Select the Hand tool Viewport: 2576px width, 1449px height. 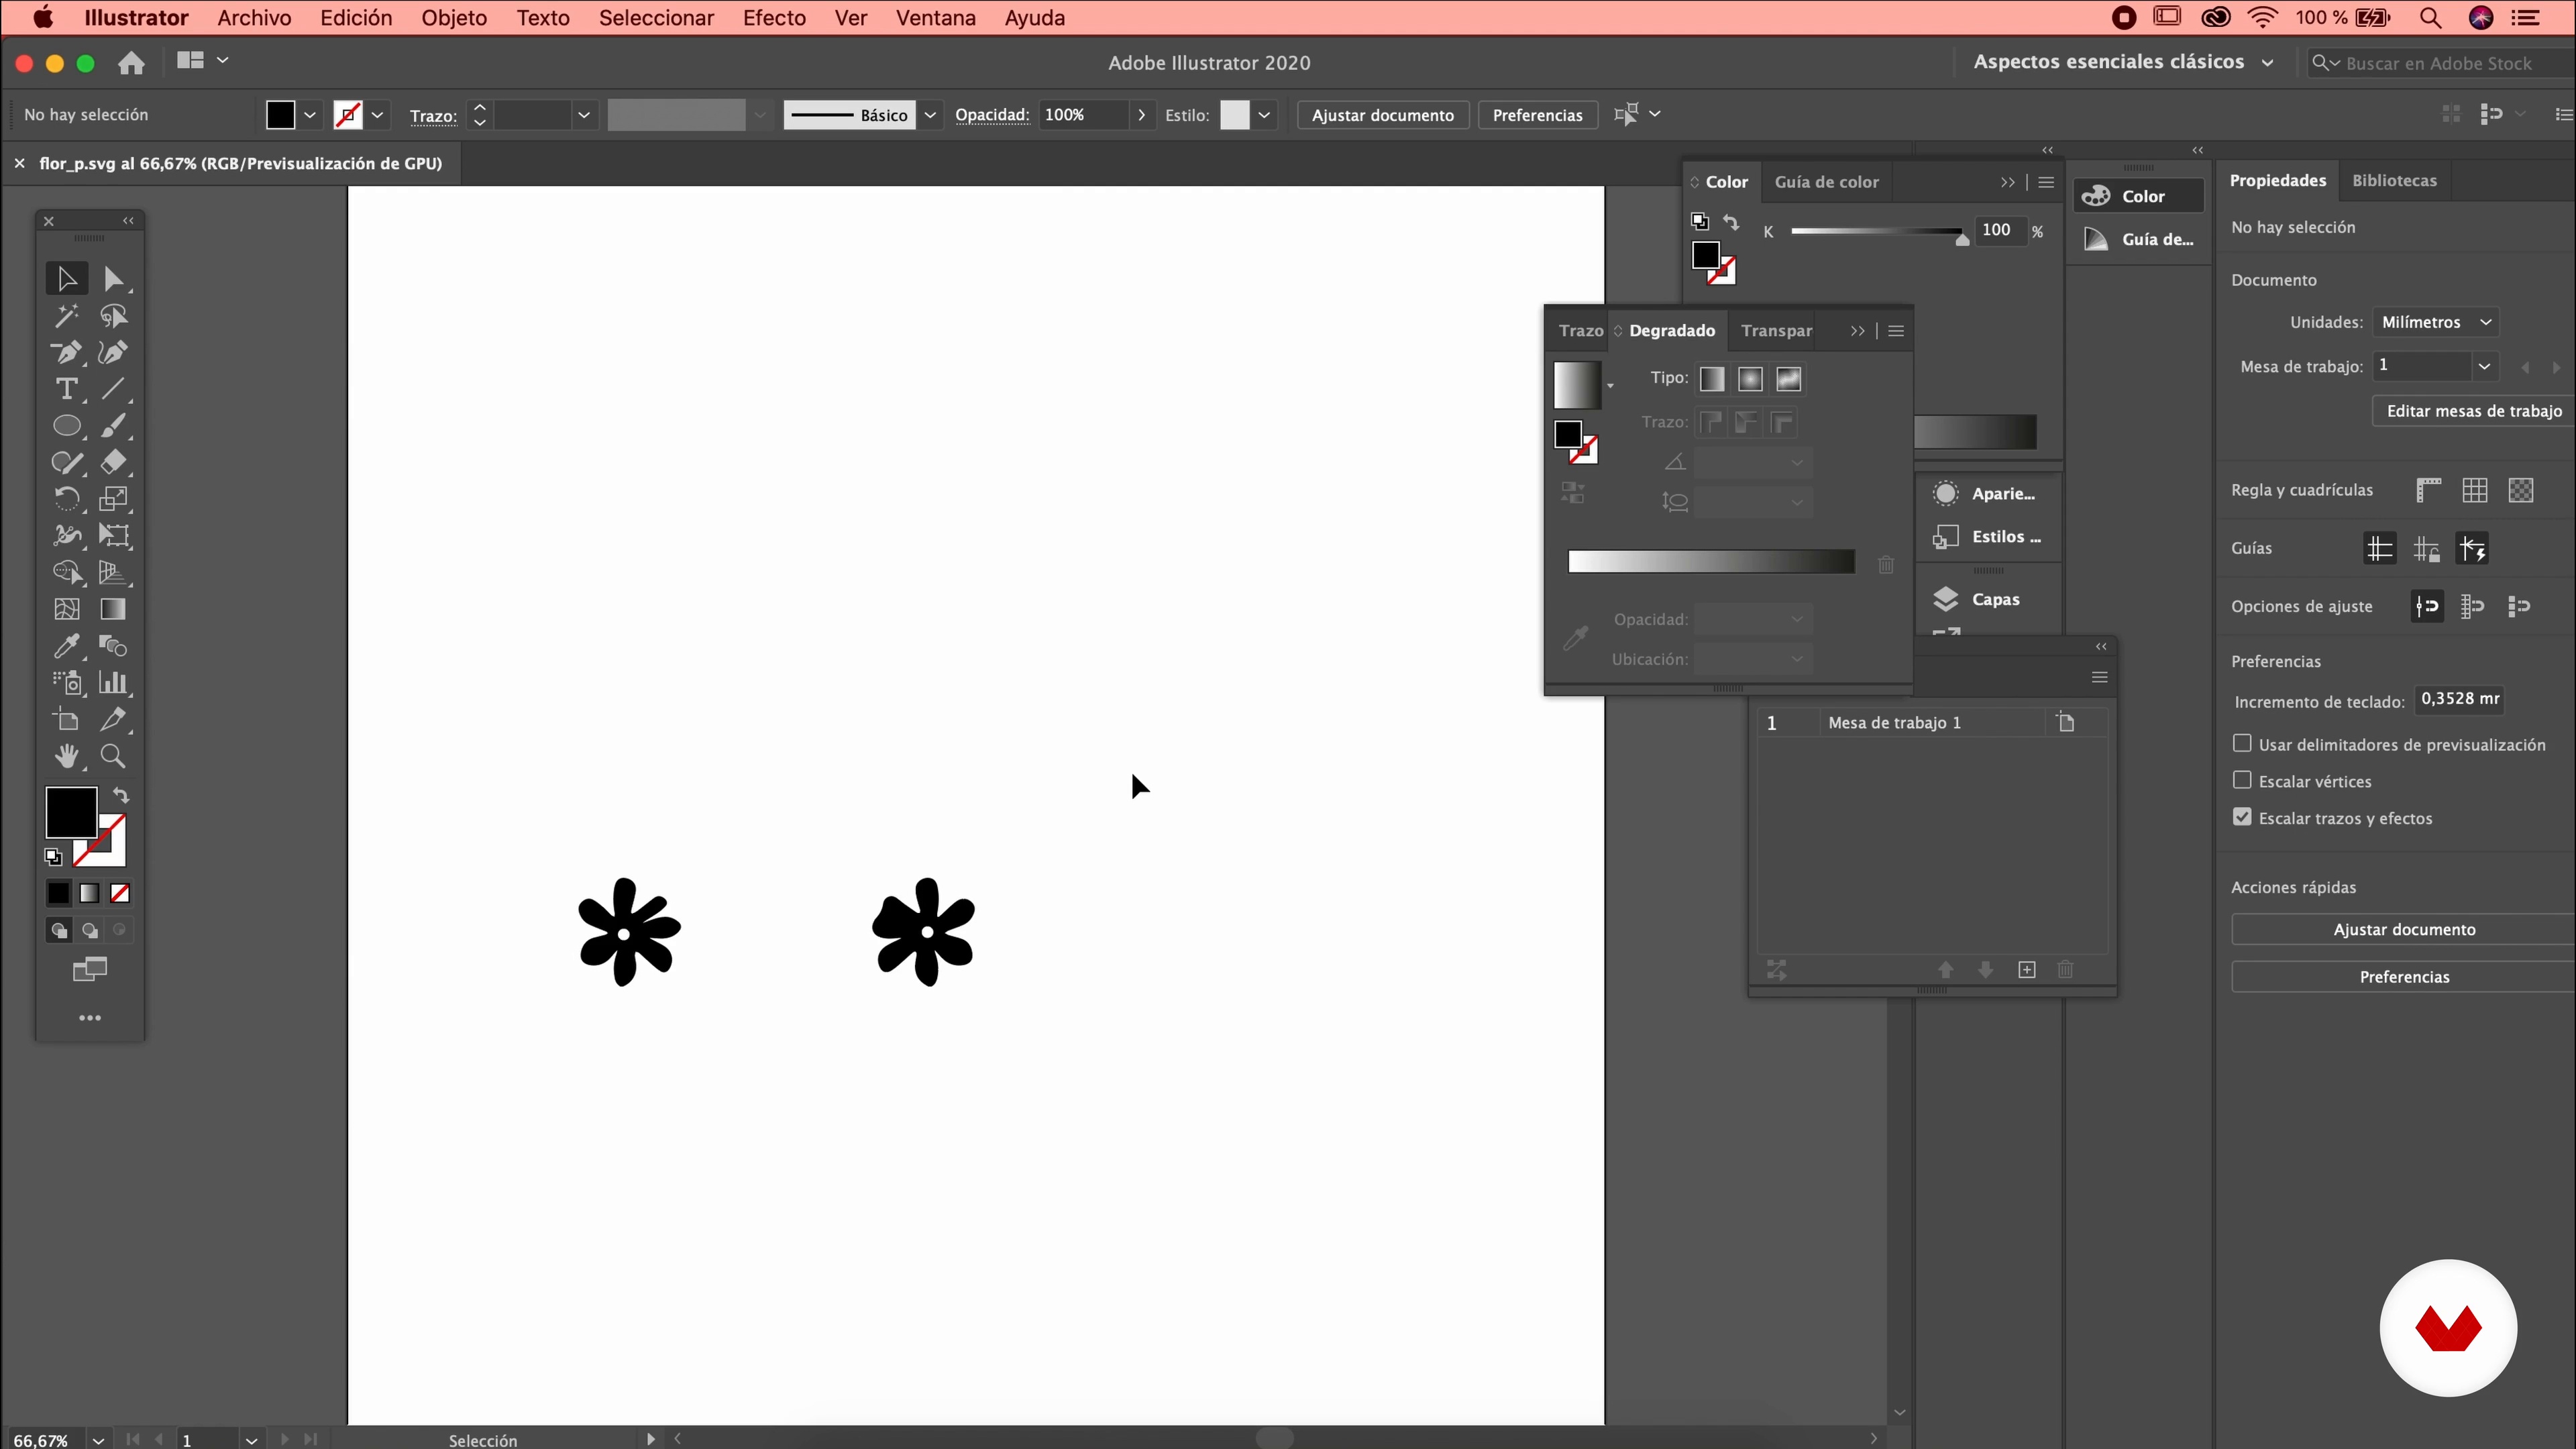tap(66, 756)
